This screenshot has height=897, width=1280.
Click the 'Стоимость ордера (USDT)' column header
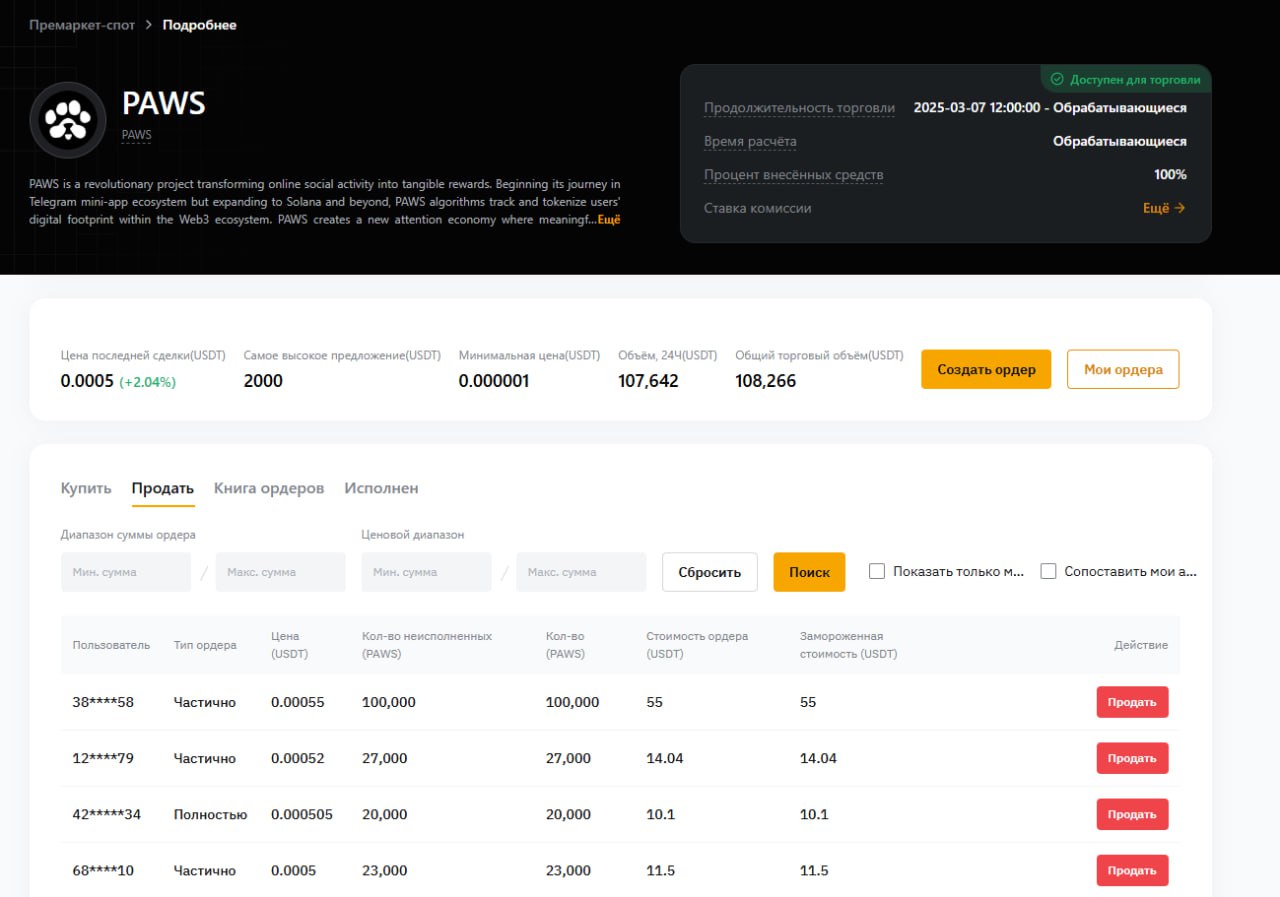click(697, 645)
